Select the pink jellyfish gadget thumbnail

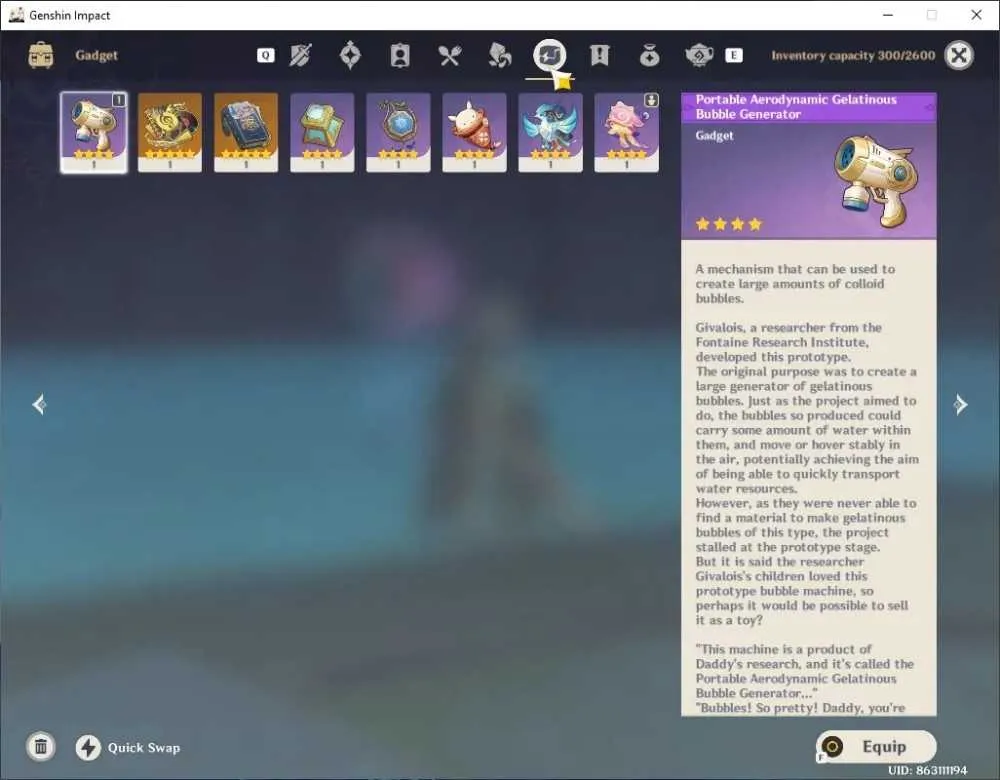click(x=626, y=133)
